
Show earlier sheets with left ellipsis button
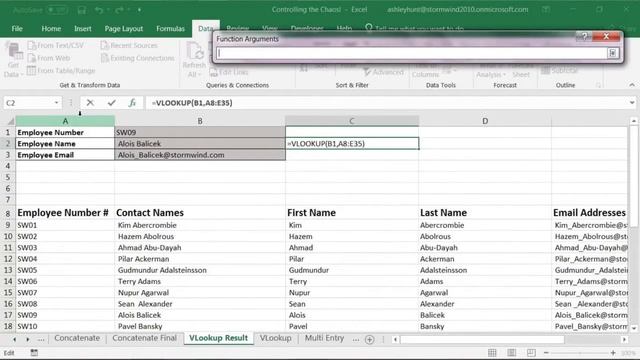[x=41, y=339]
